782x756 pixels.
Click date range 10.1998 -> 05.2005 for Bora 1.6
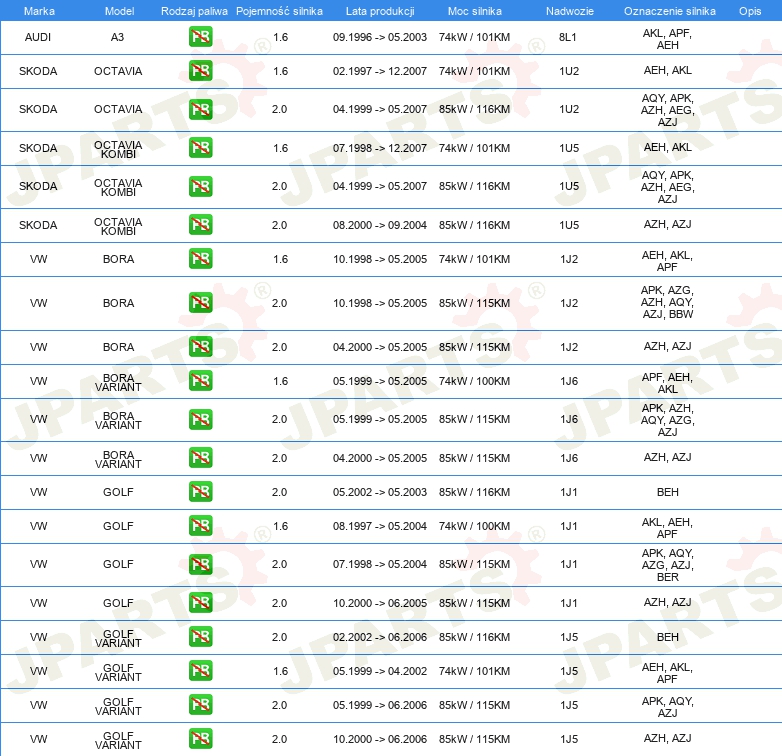380,259
